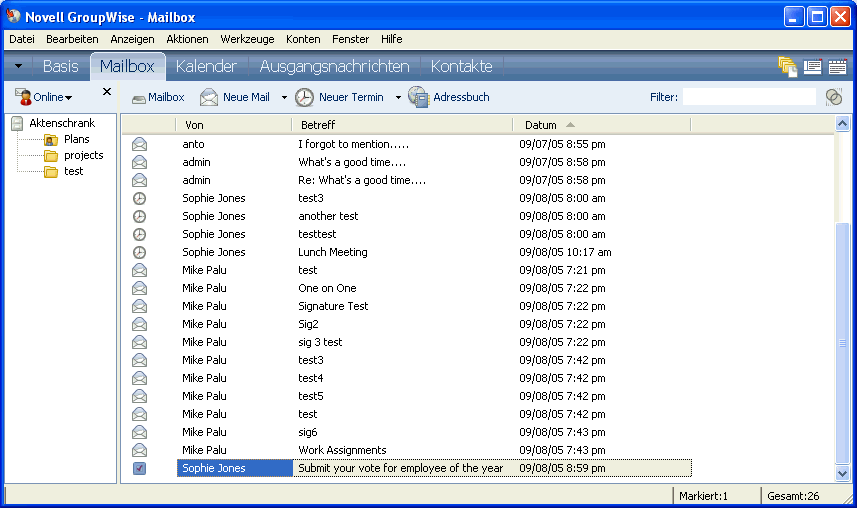
Task: Click the filter find icon beside Filter field
Action: coord(834,97)
